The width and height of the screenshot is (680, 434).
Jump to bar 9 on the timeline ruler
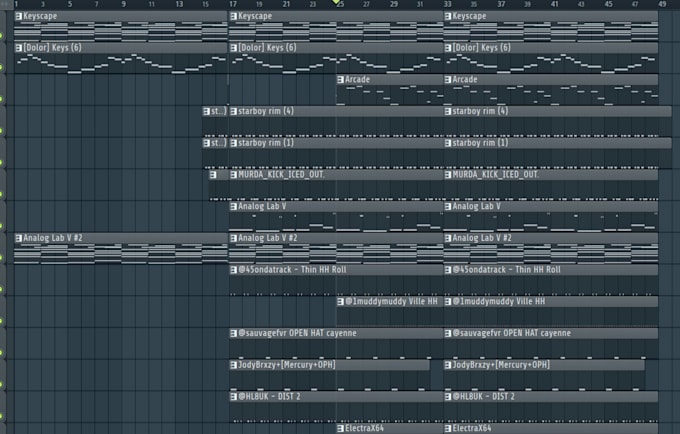(124, 4)
